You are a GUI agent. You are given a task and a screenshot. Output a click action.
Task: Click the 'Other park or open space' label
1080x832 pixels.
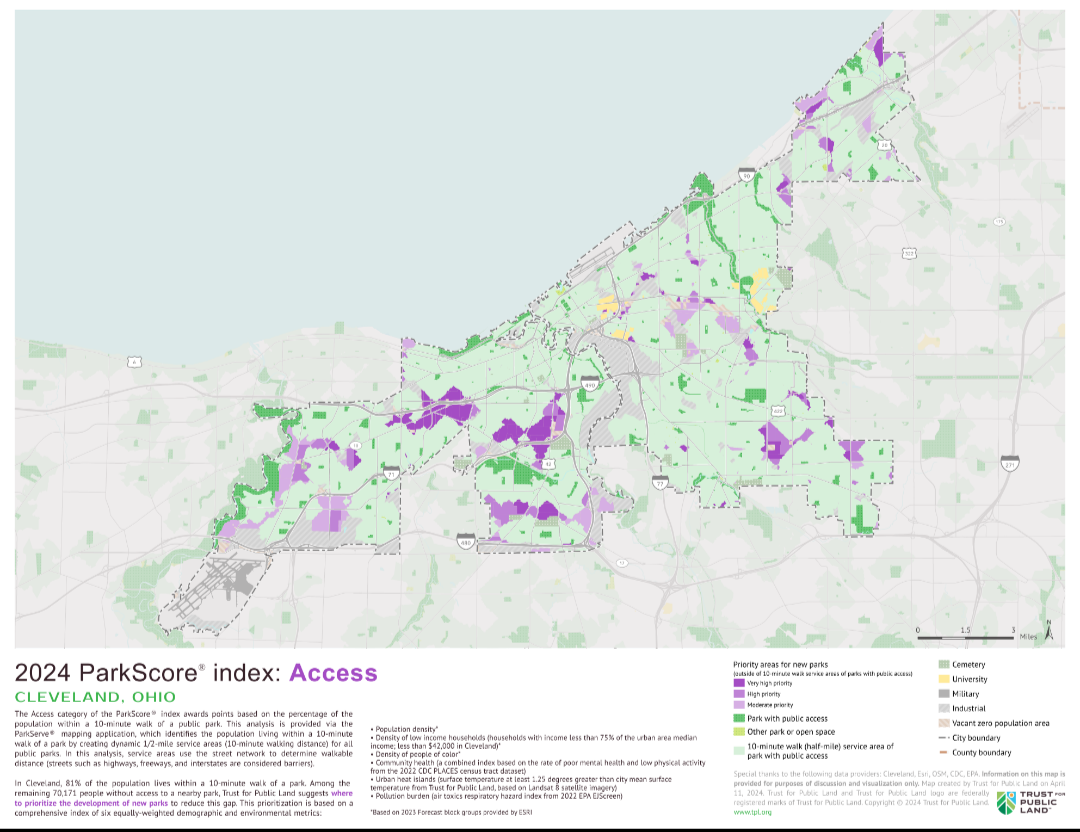pos(791,731)
